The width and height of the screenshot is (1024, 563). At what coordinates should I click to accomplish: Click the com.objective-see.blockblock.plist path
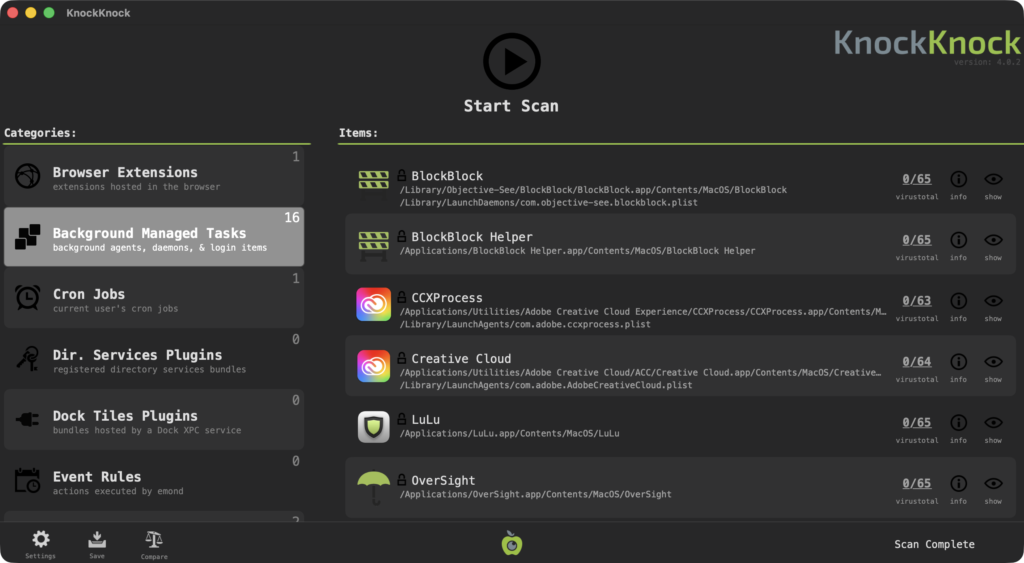coord(548,202)
